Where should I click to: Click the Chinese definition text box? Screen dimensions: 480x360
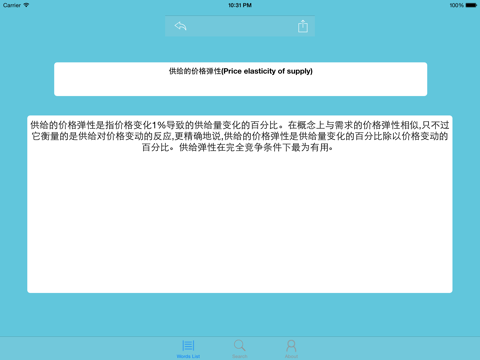240,204
